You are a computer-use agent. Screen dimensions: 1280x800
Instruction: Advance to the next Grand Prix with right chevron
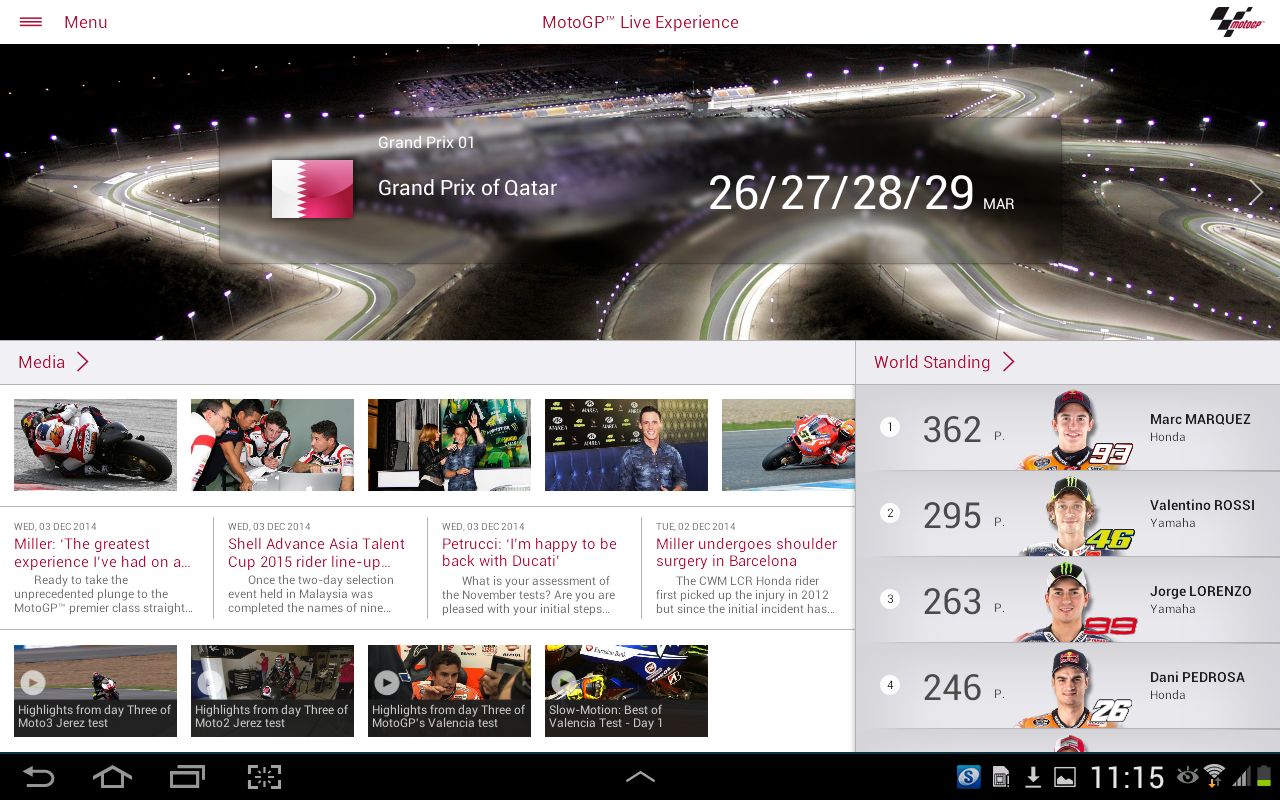pyautogui.click(x=1256, y=191)
